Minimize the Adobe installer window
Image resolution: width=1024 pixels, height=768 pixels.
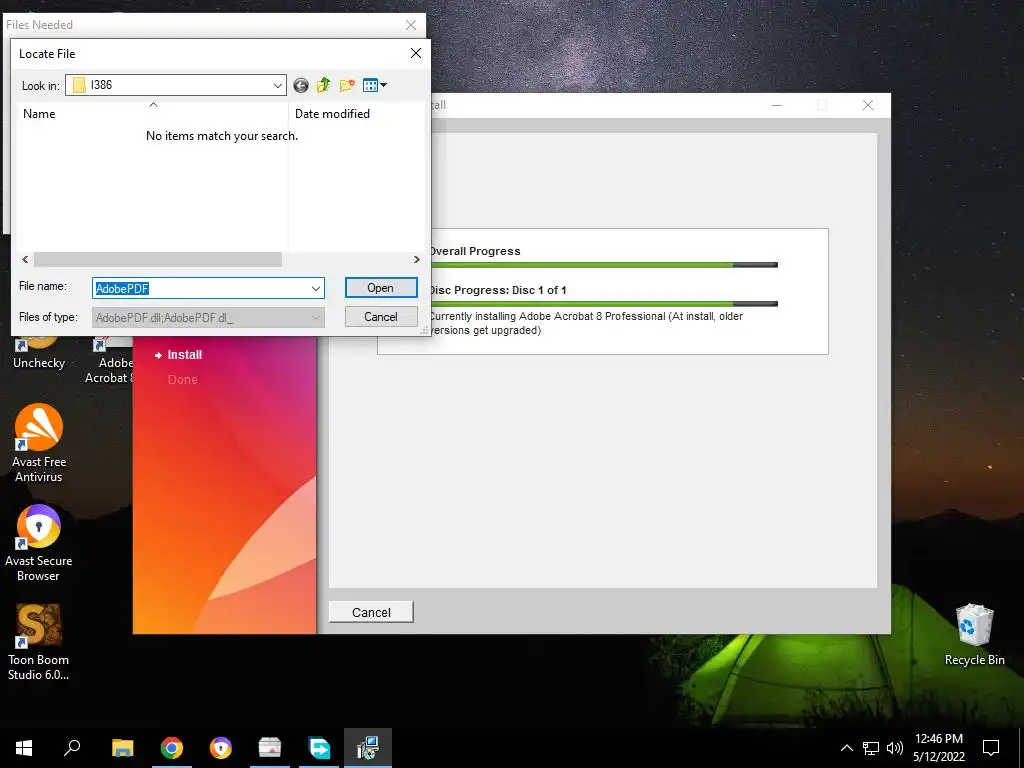coord(776,105)
